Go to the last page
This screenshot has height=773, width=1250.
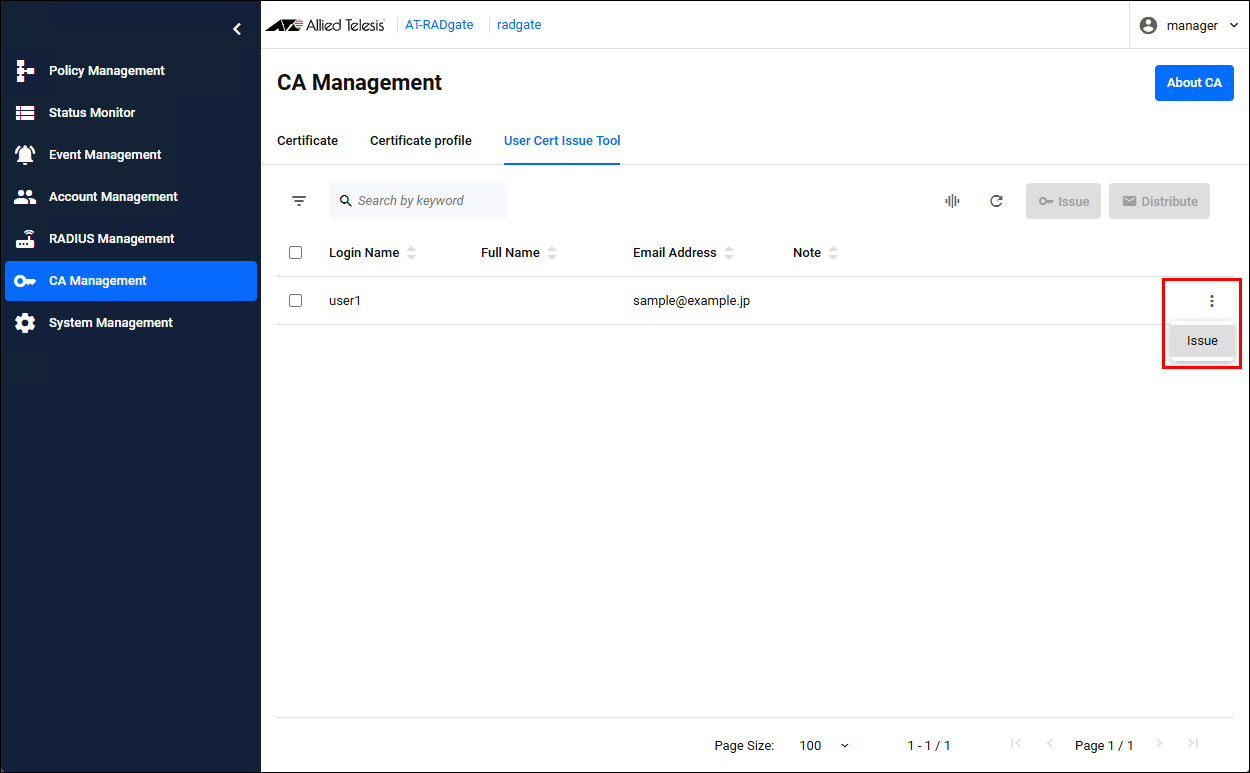pyautogui.click(x=1193, y=744)
